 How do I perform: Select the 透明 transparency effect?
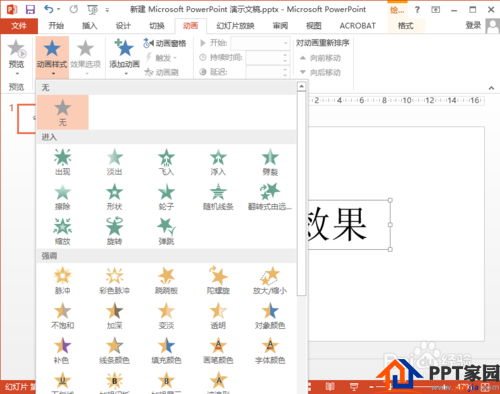pyautogui.click(x=218, y=315)
